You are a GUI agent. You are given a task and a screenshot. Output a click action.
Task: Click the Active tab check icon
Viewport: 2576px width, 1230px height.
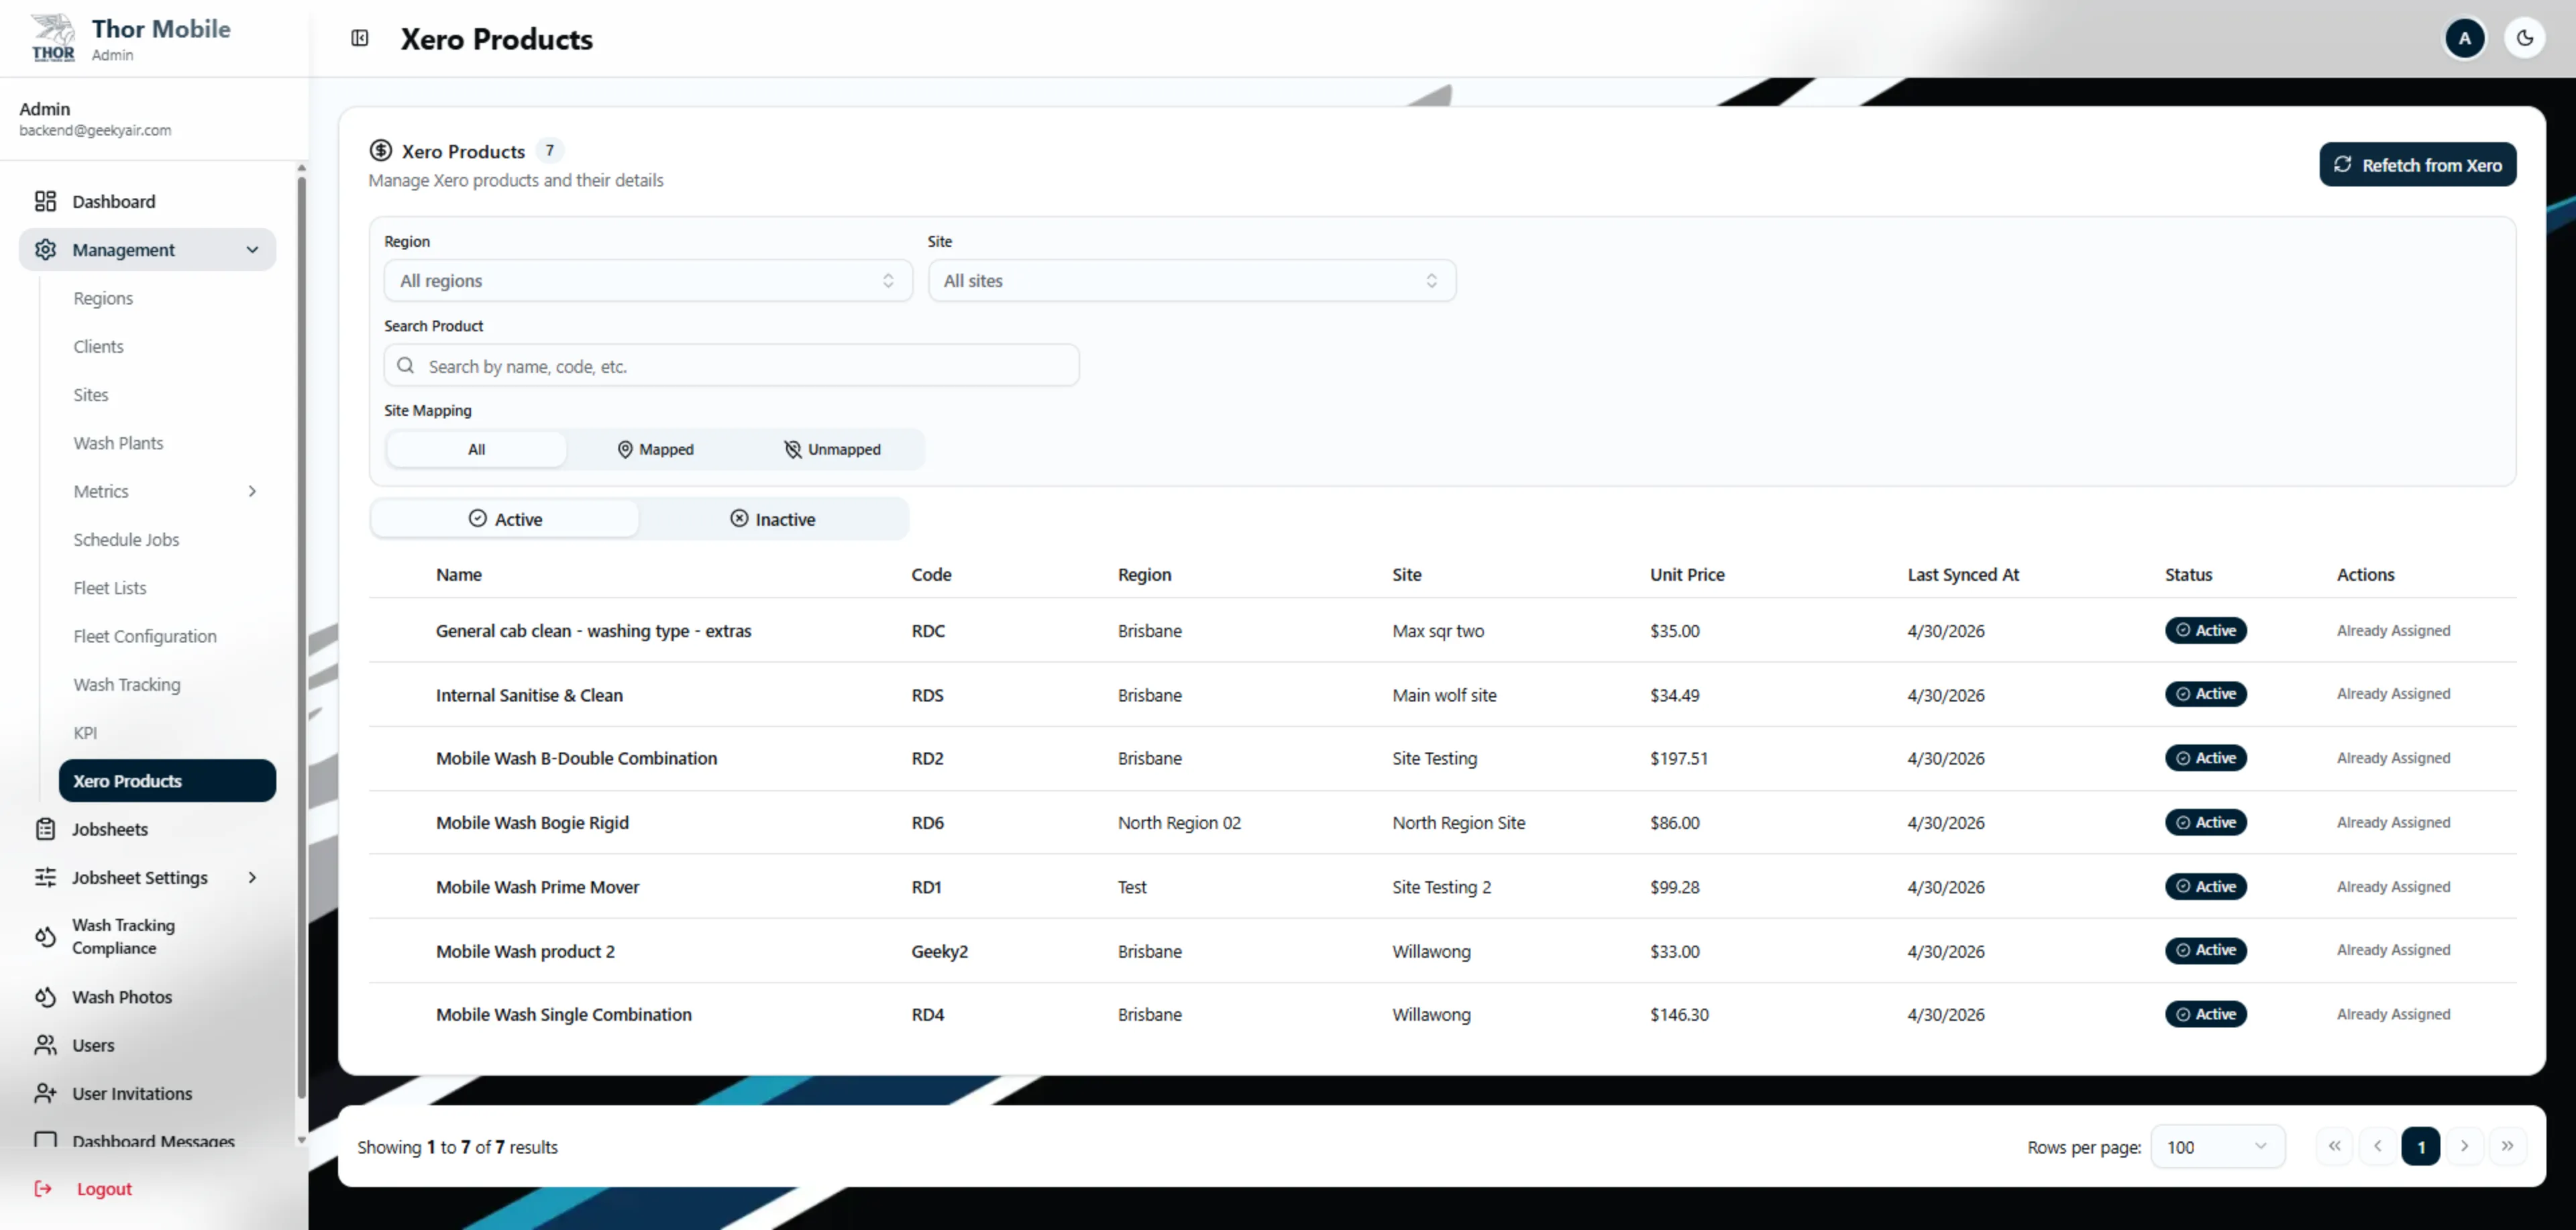[477, 518]
